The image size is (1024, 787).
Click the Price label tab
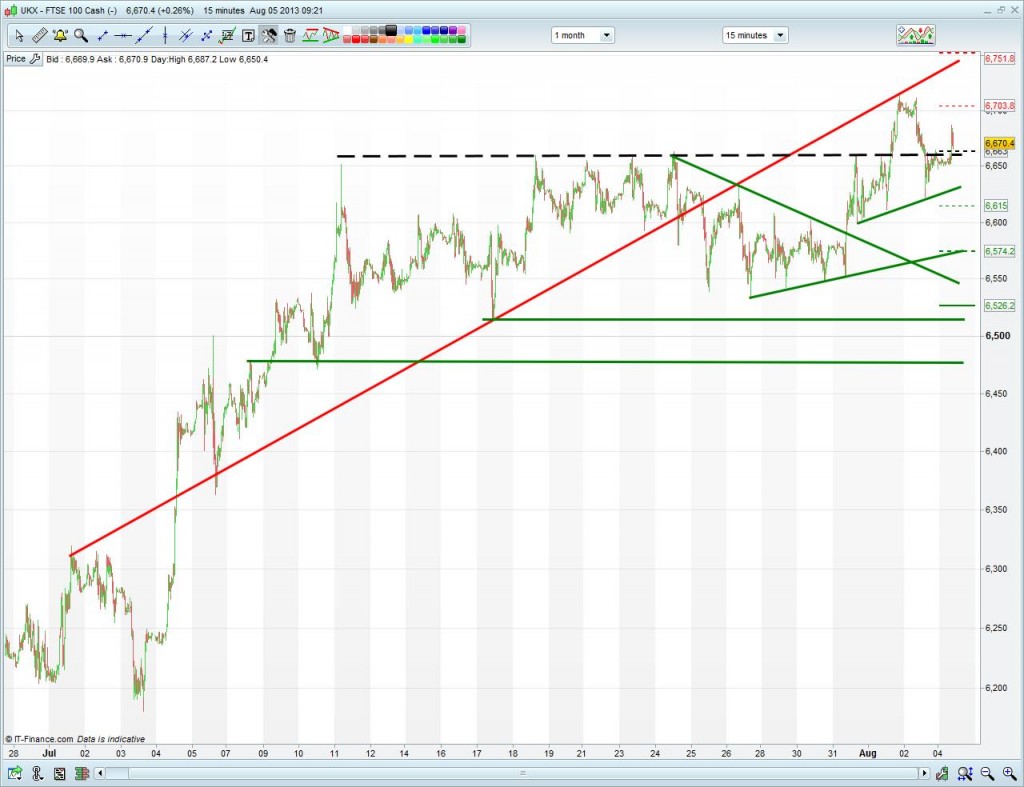tap(16, 59)
